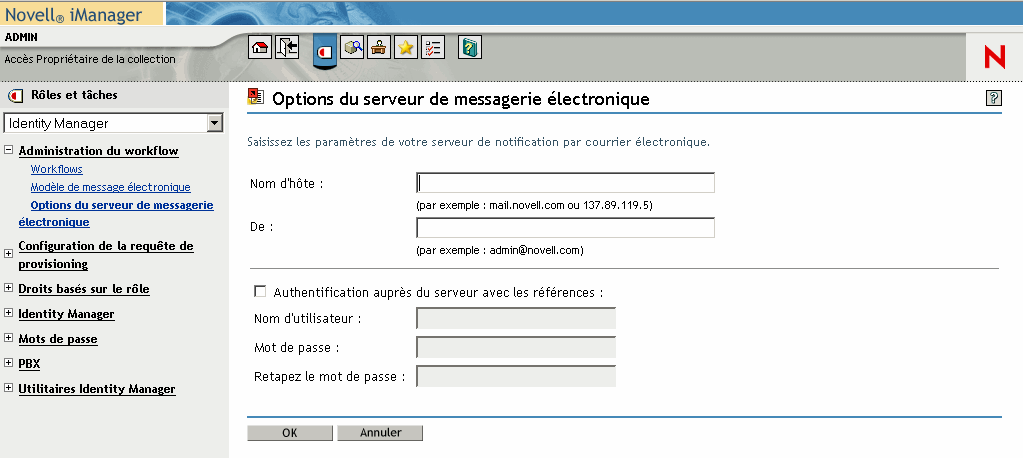This screenshot has height=458, width=1023.
Task: Click the Nom d'utilisateur input field
Action: pos(516,318)
